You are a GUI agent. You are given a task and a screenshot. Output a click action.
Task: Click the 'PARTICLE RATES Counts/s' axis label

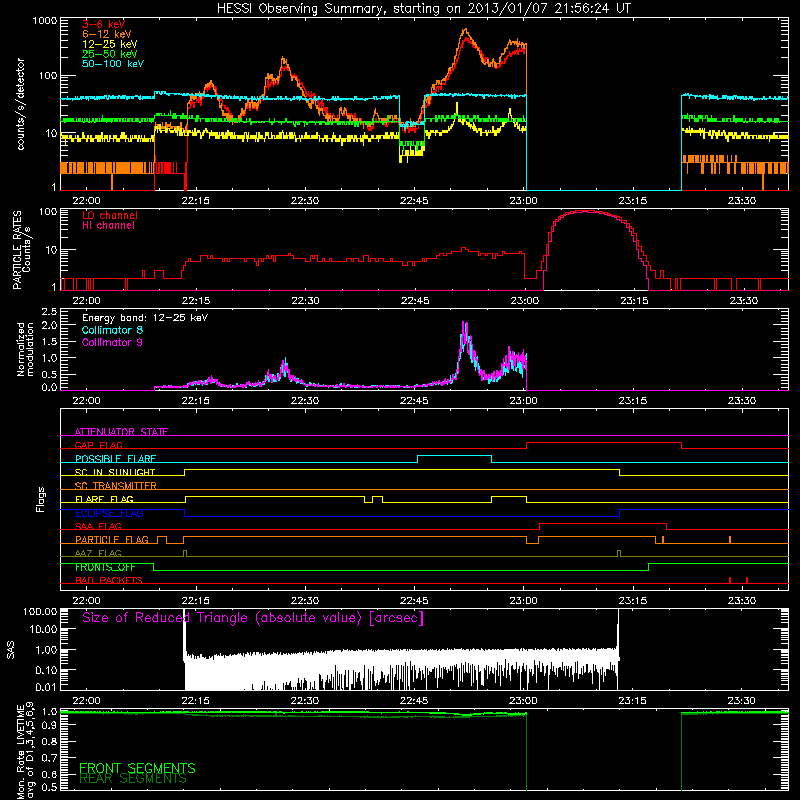pyautogui.click(x=21, y=250)
